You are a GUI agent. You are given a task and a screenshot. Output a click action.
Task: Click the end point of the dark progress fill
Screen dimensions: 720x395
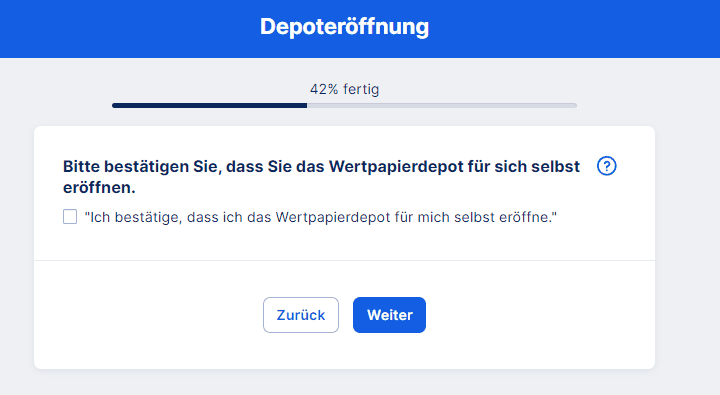(x=306, y=106)
